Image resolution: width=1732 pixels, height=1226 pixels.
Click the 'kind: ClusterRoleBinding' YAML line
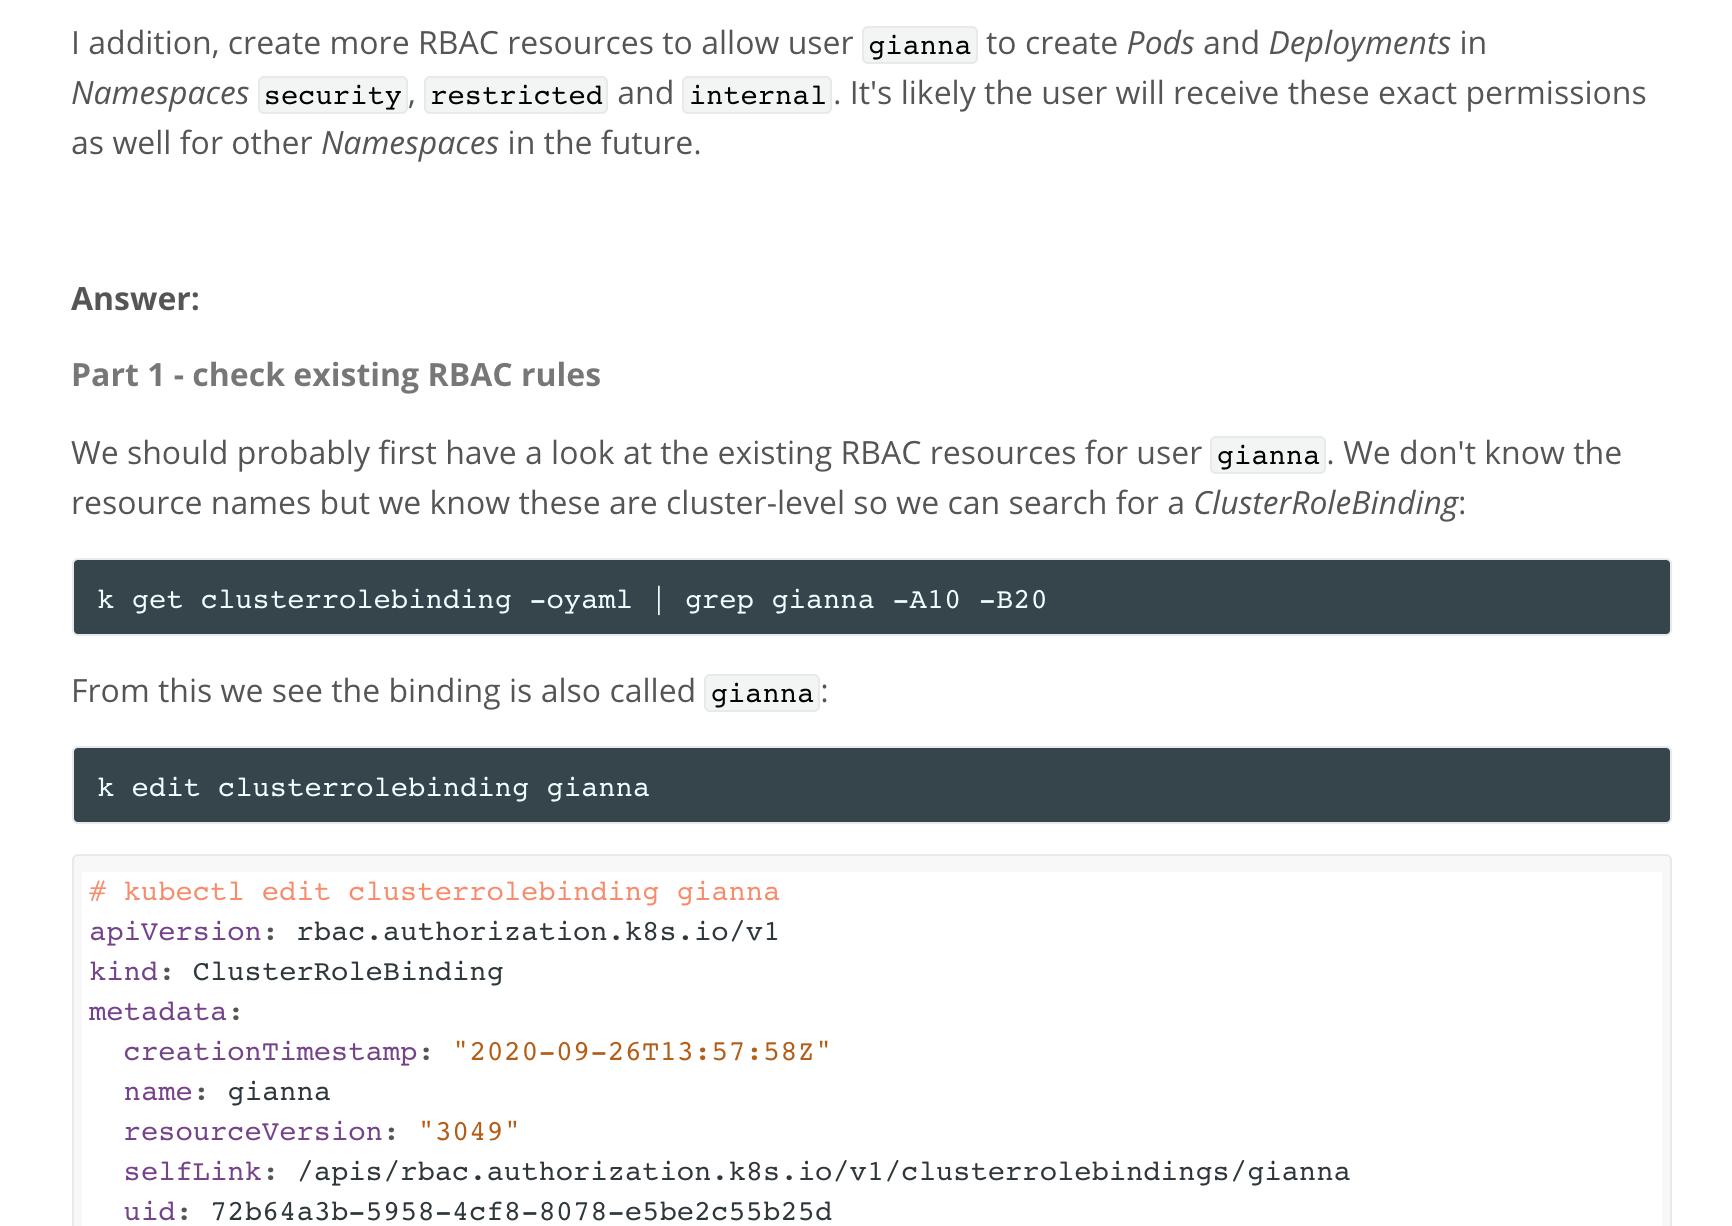pos(296,971)
